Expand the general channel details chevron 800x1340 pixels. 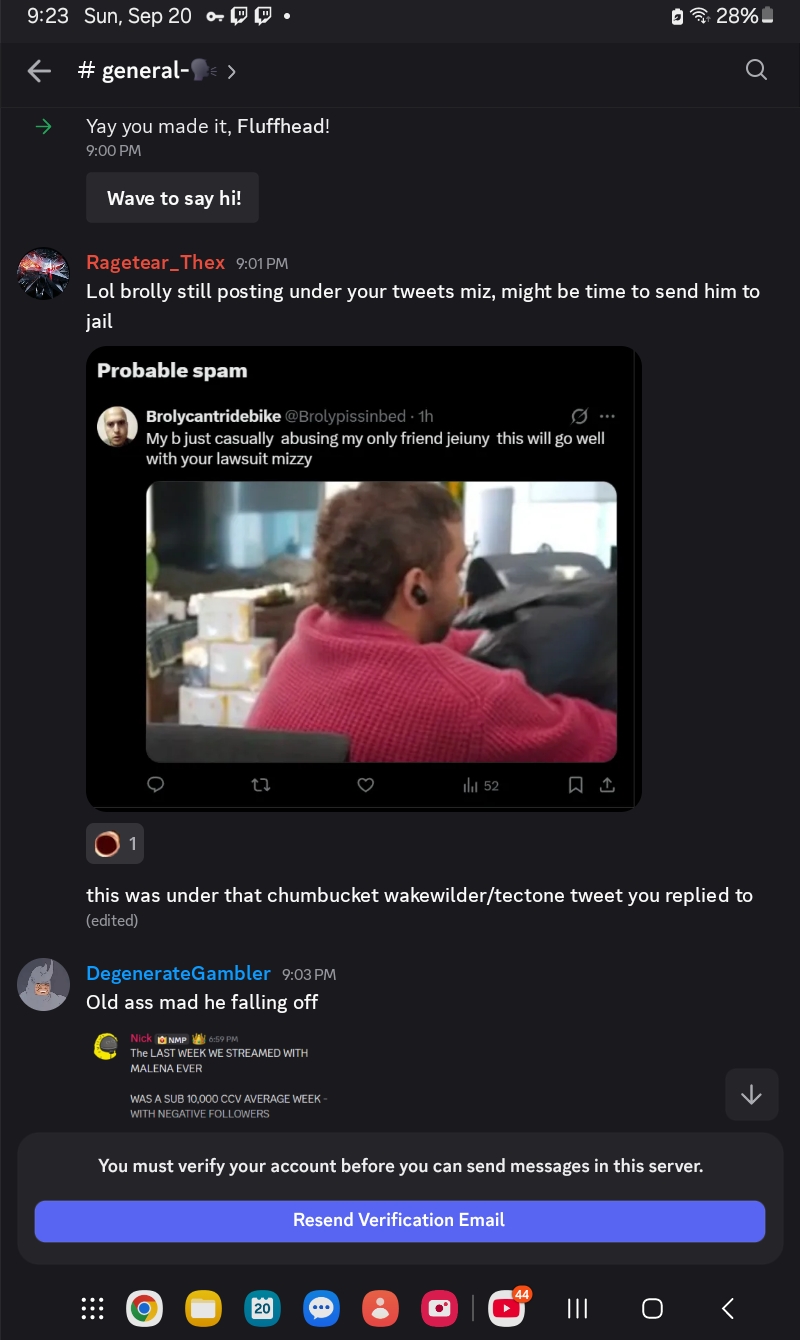click(x=232, y=71)
